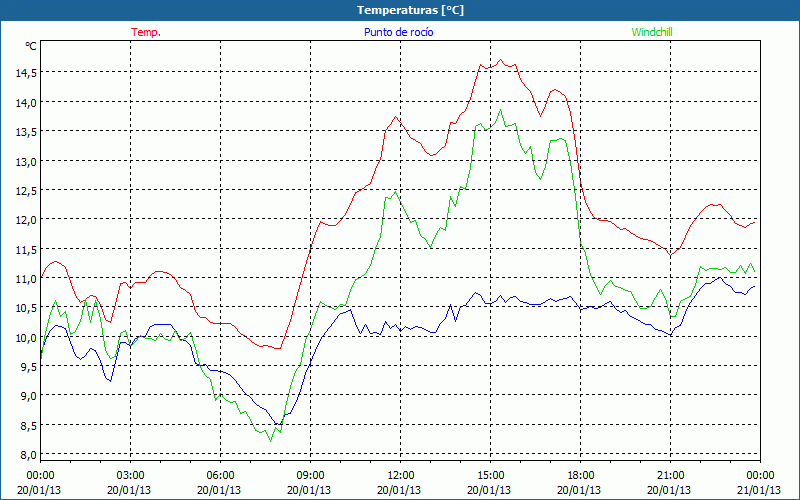Click the '03:00' time label
The image size is (800, 500).
(131, 476)
